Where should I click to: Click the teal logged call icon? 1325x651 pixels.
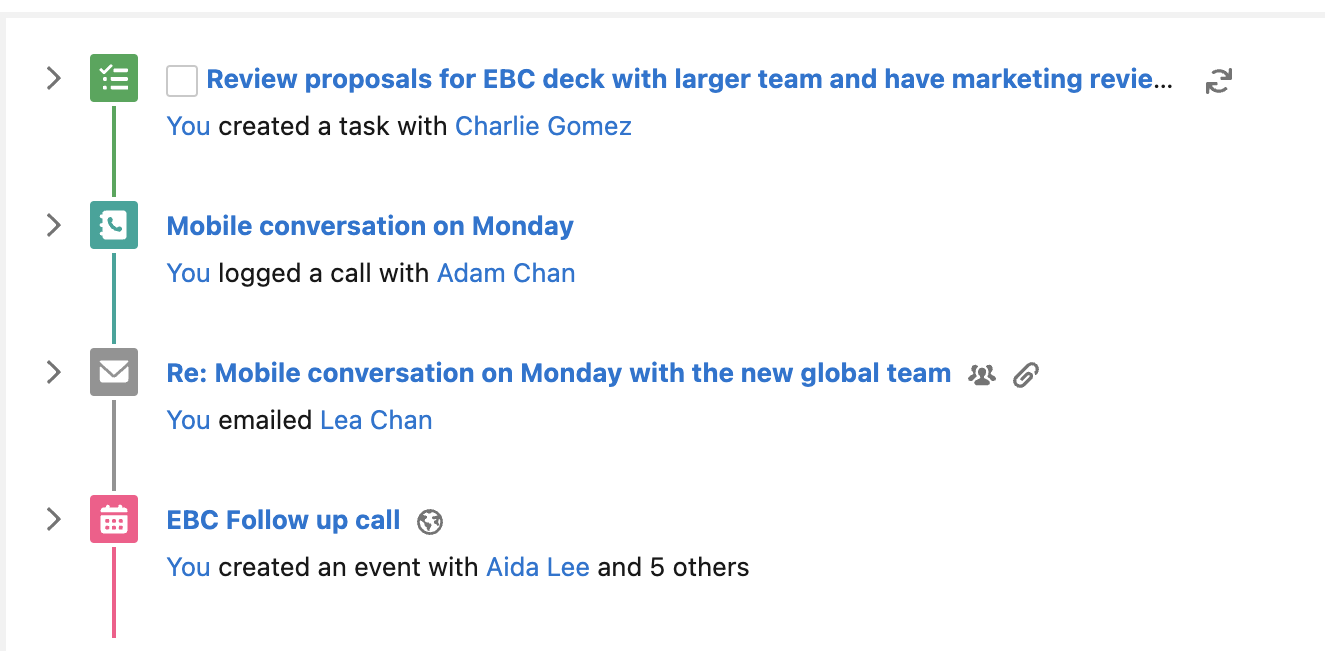tap(114, 226)
